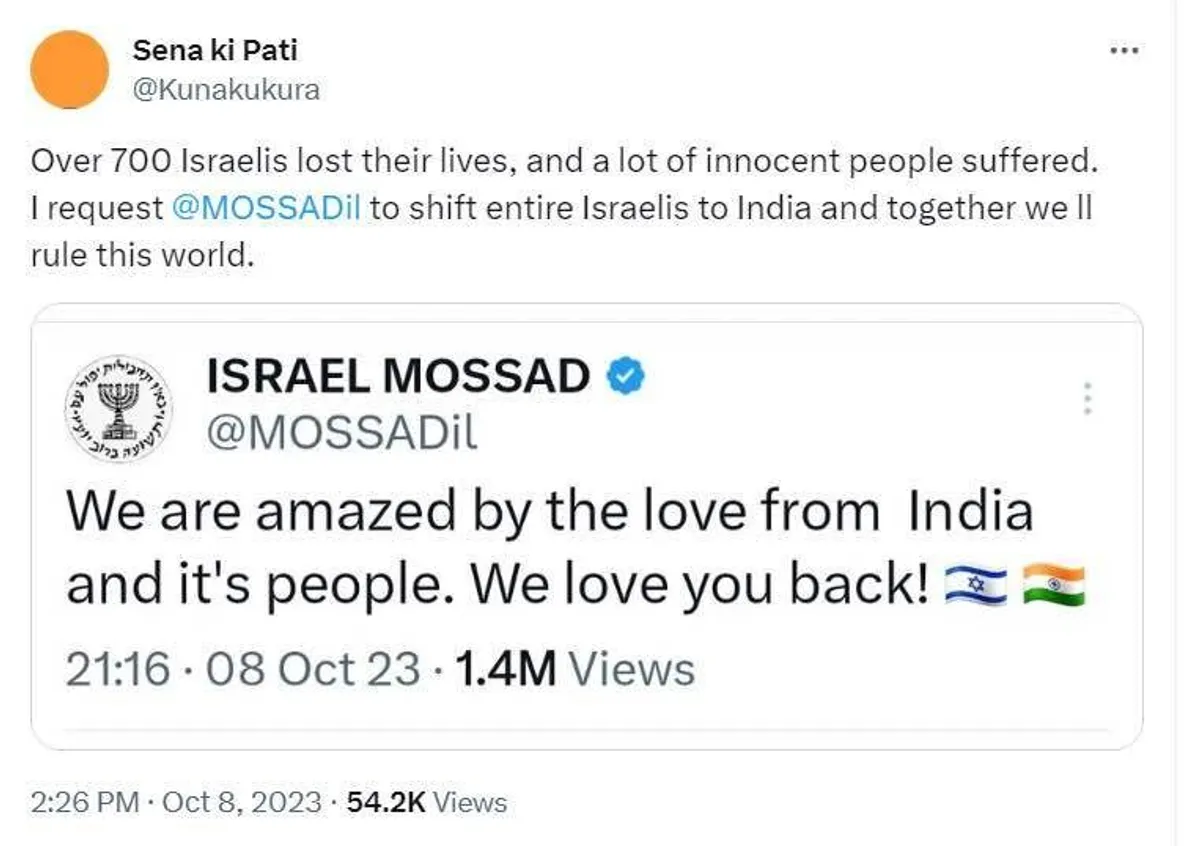Viewport: 1200px width, 846px height.
Task: Open the horizontal three-dot tweet options menu
Action: 1125,51
